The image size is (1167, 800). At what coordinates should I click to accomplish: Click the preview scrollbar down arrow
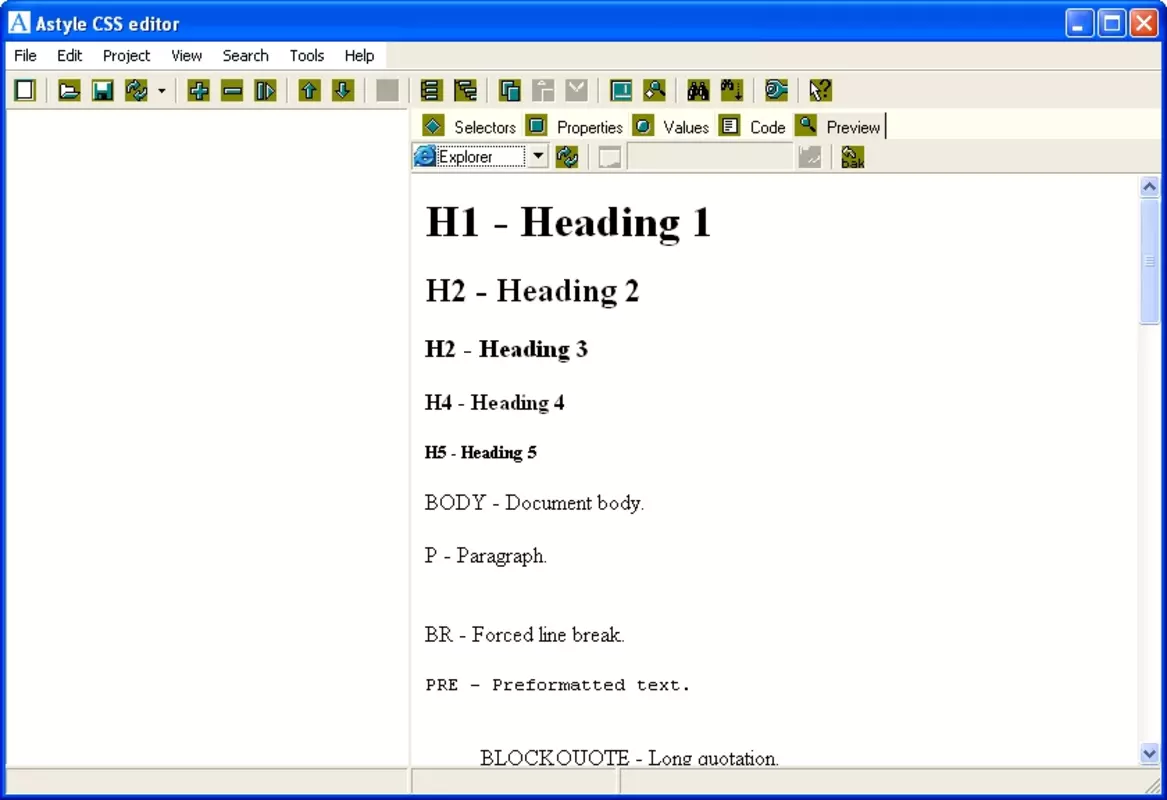(x=1149, y=754)
